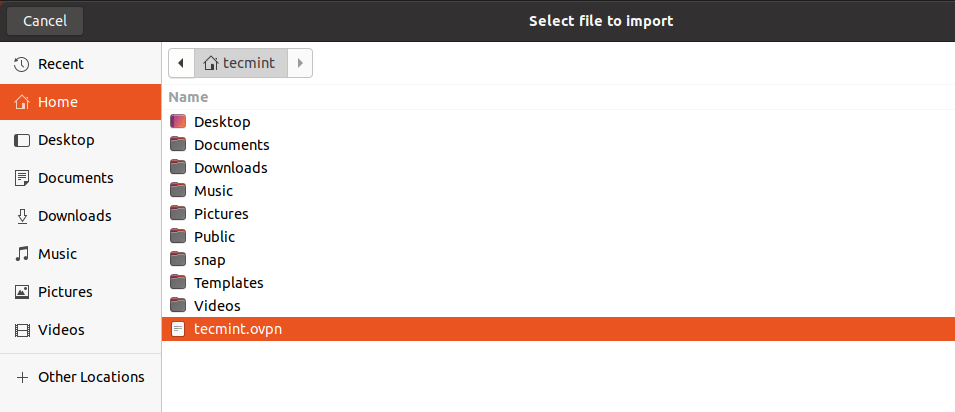Screen dimensions: 955x412
Task: Click the Home icon in sidebar
Action: pyautogui.click(x=21, y=102)
